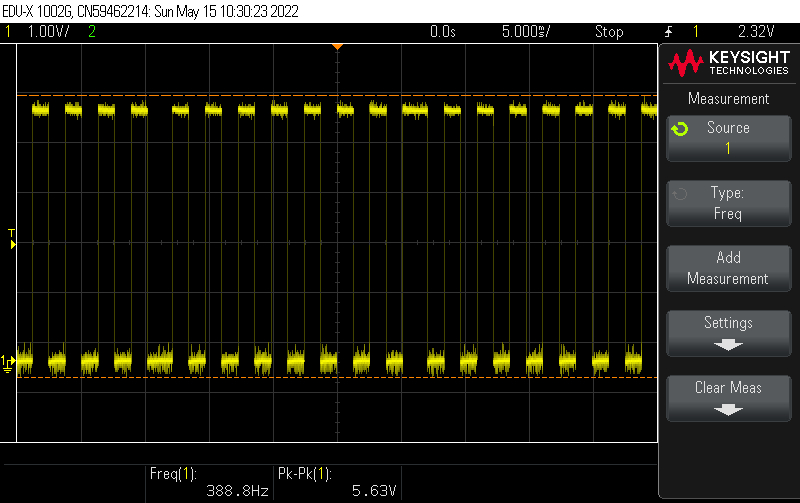
Task: Toggle the channel 1 indicator in top bar
Action: click(9, 32)
